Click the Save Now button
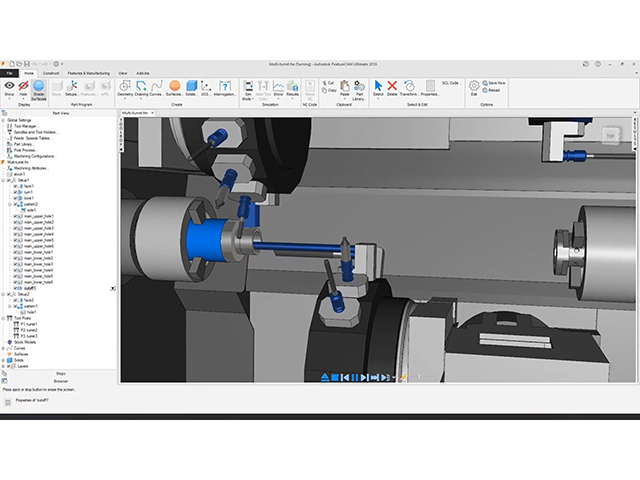This screenshot has height=480, width=640. [x=496, y=83]
